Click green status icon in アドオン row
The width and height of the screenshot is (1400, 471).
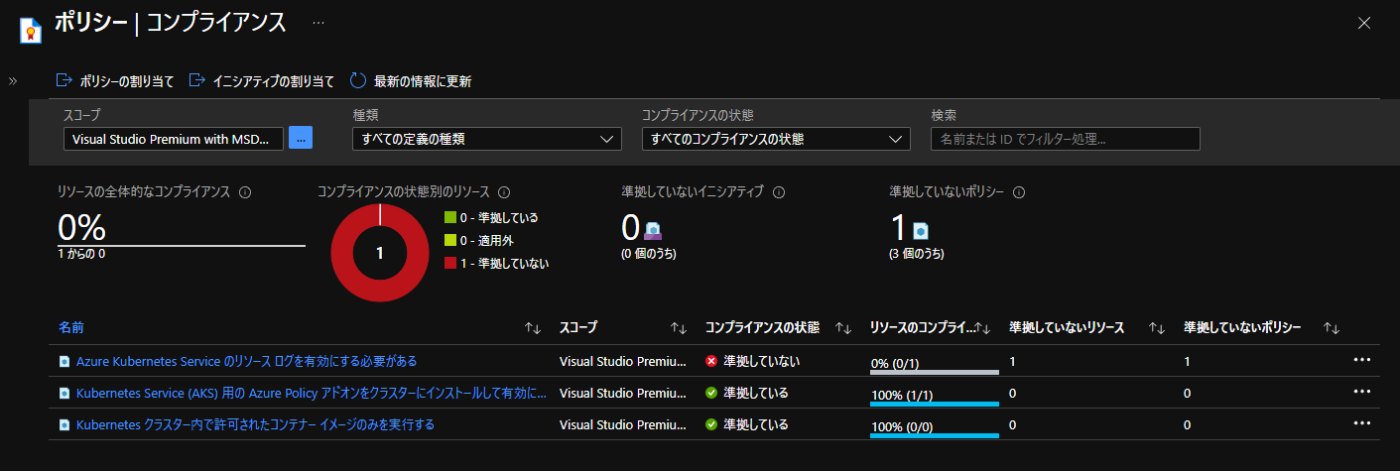pyautogui.click(x=712, y=393)
